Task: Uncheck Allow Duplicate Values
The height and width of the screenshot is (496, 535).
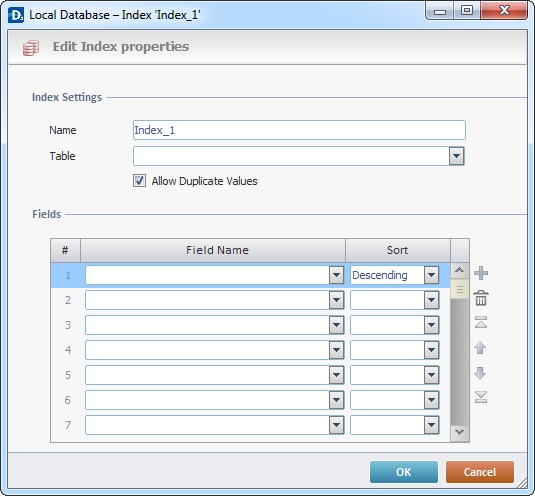Action: coord(139,181)
